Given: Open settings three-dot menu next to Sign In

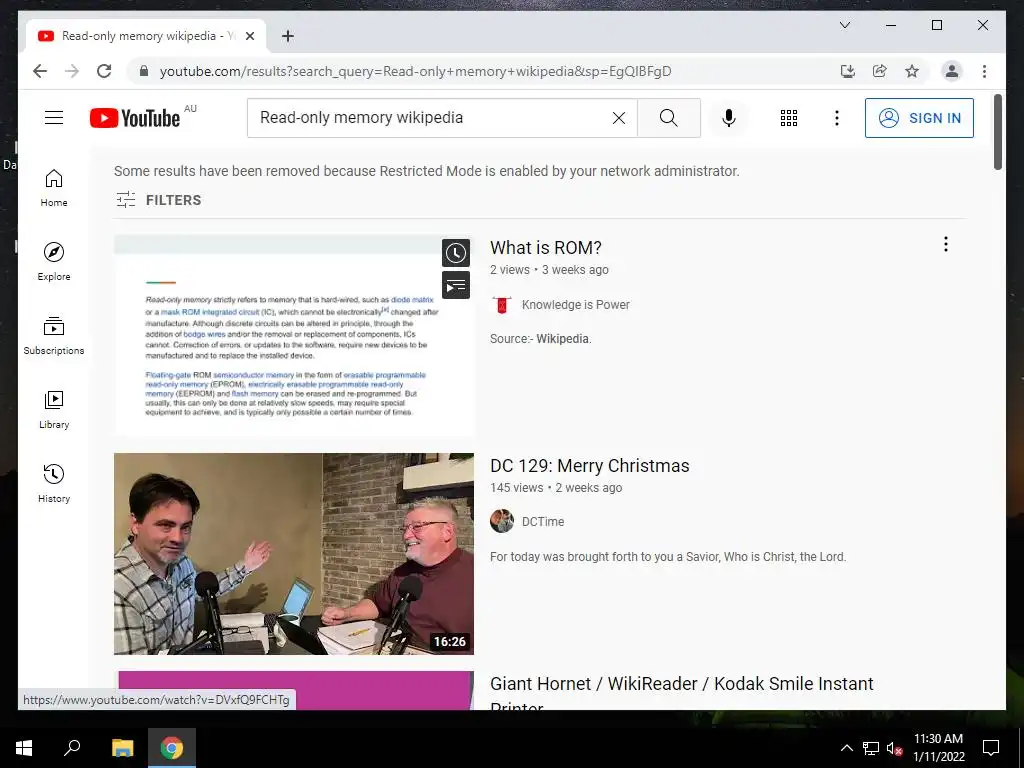Looking at the screenshot, I should (837, 118).
